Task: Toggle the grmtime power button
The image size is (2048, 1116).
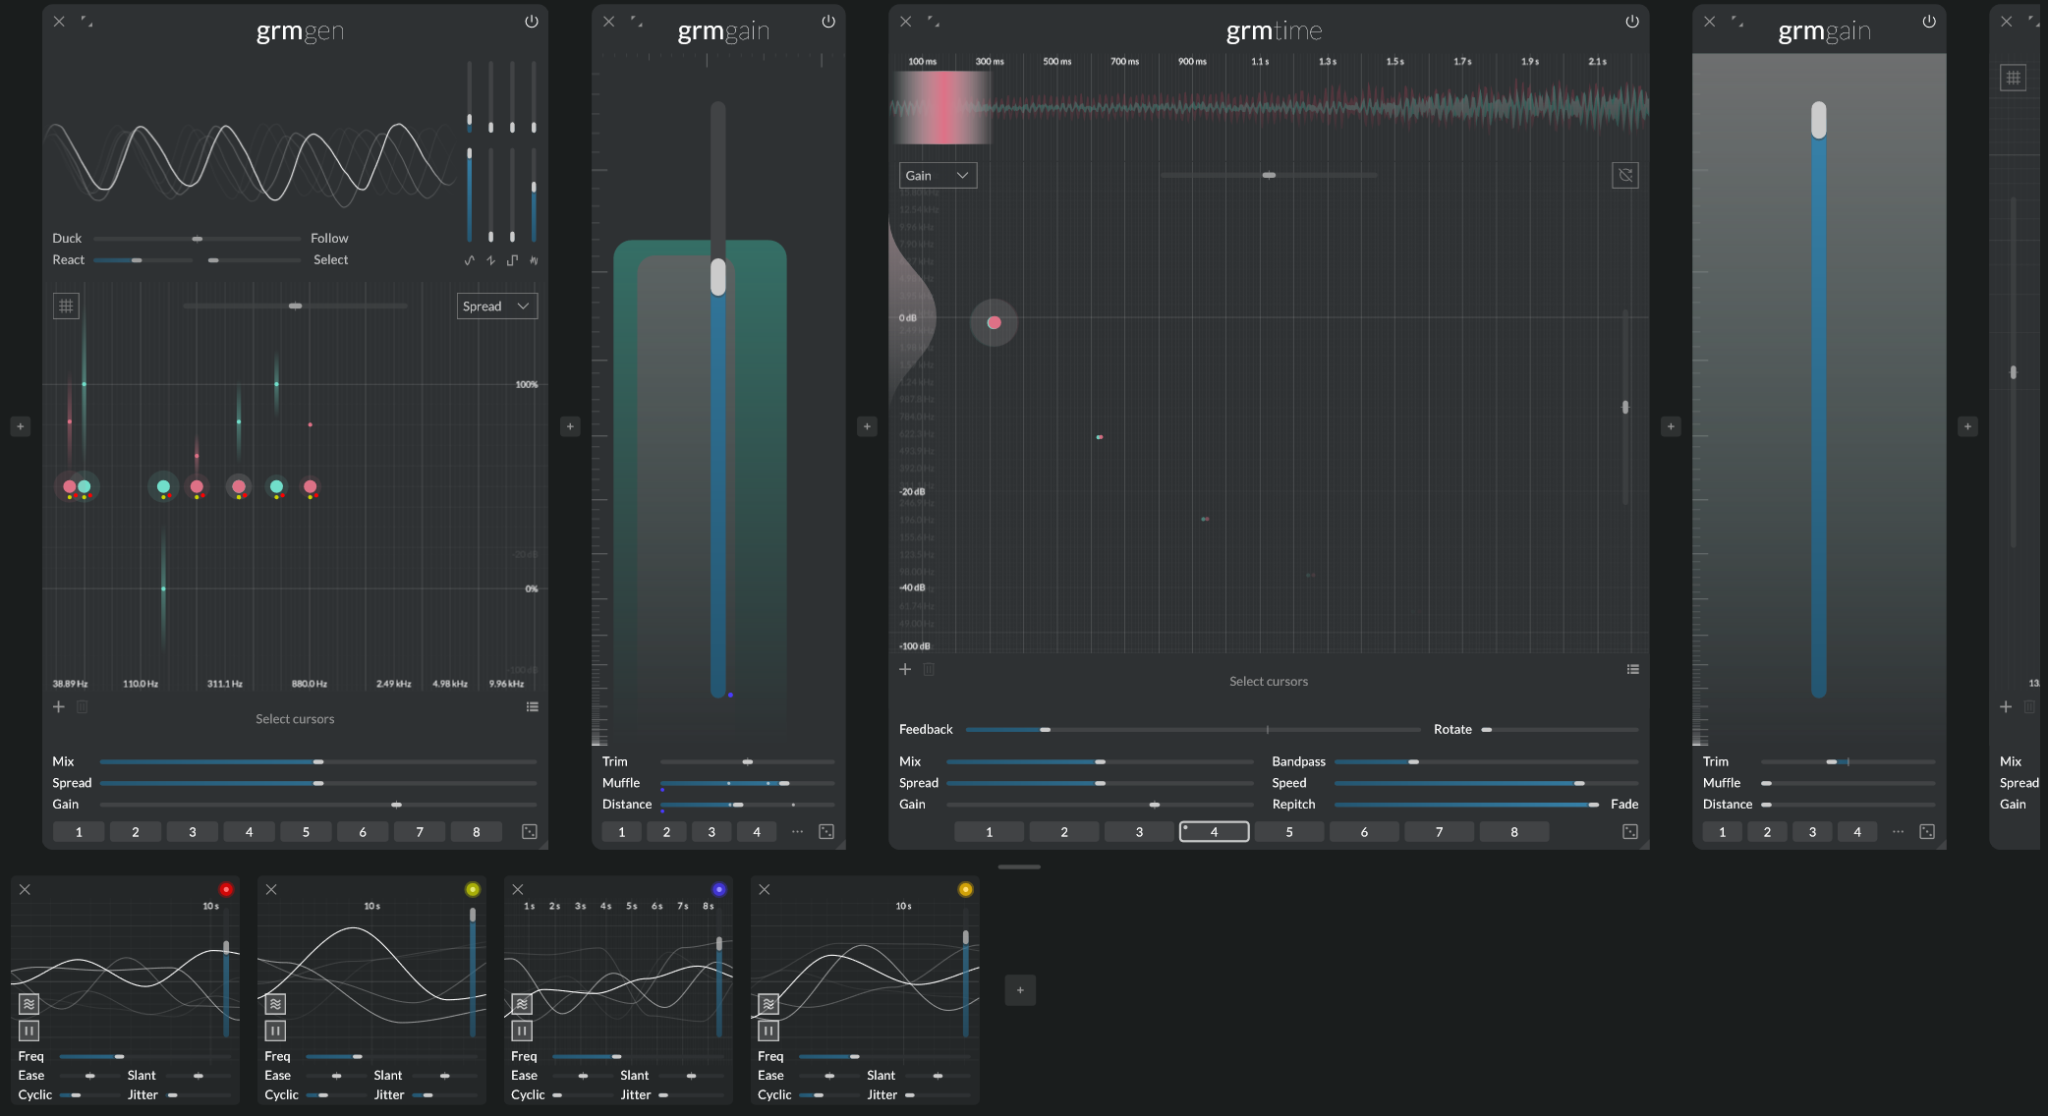Action: click(1632, 21)
